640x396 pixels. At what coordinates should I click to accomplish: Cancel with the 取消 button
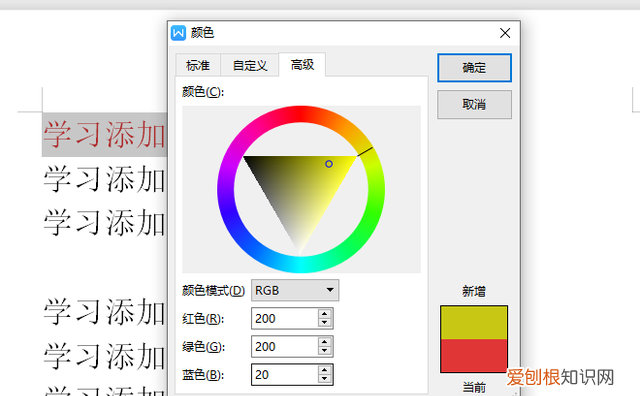(474, 105)
